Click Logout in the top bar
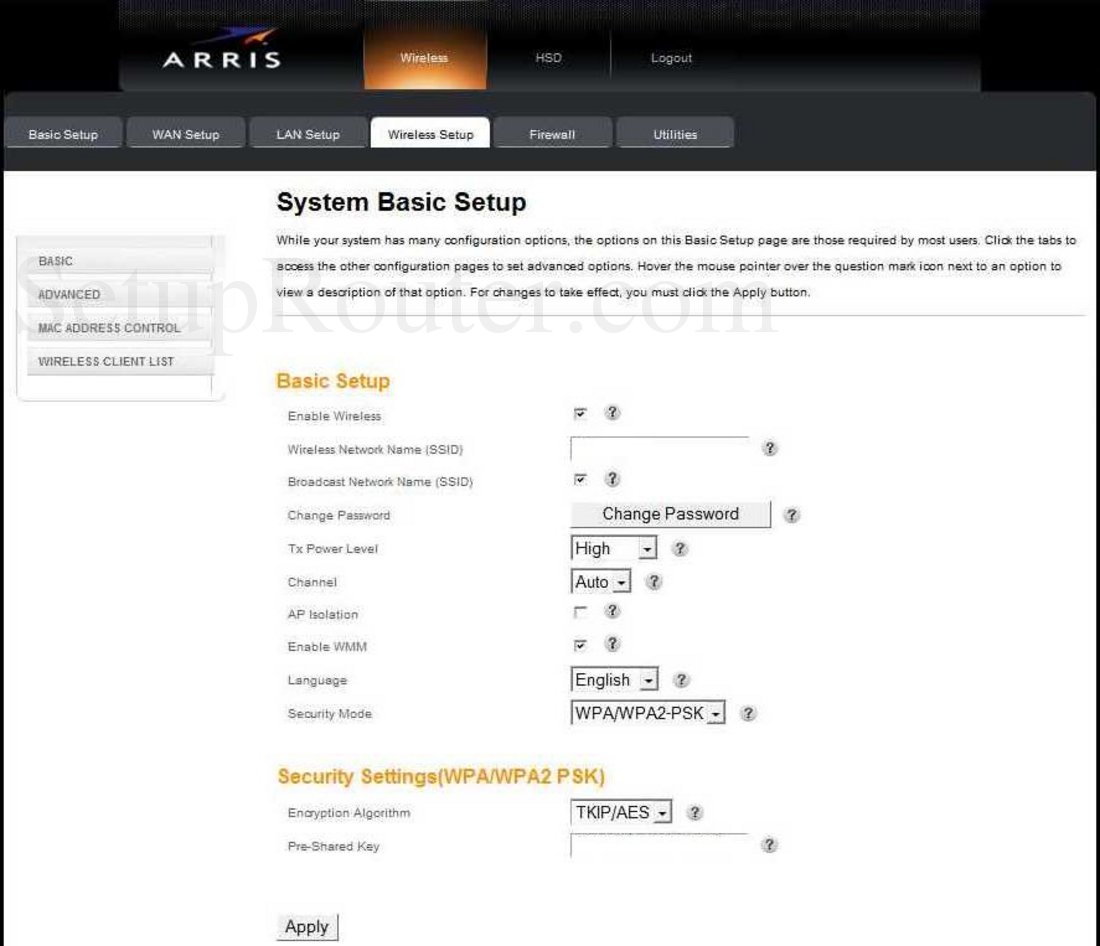 671,58
